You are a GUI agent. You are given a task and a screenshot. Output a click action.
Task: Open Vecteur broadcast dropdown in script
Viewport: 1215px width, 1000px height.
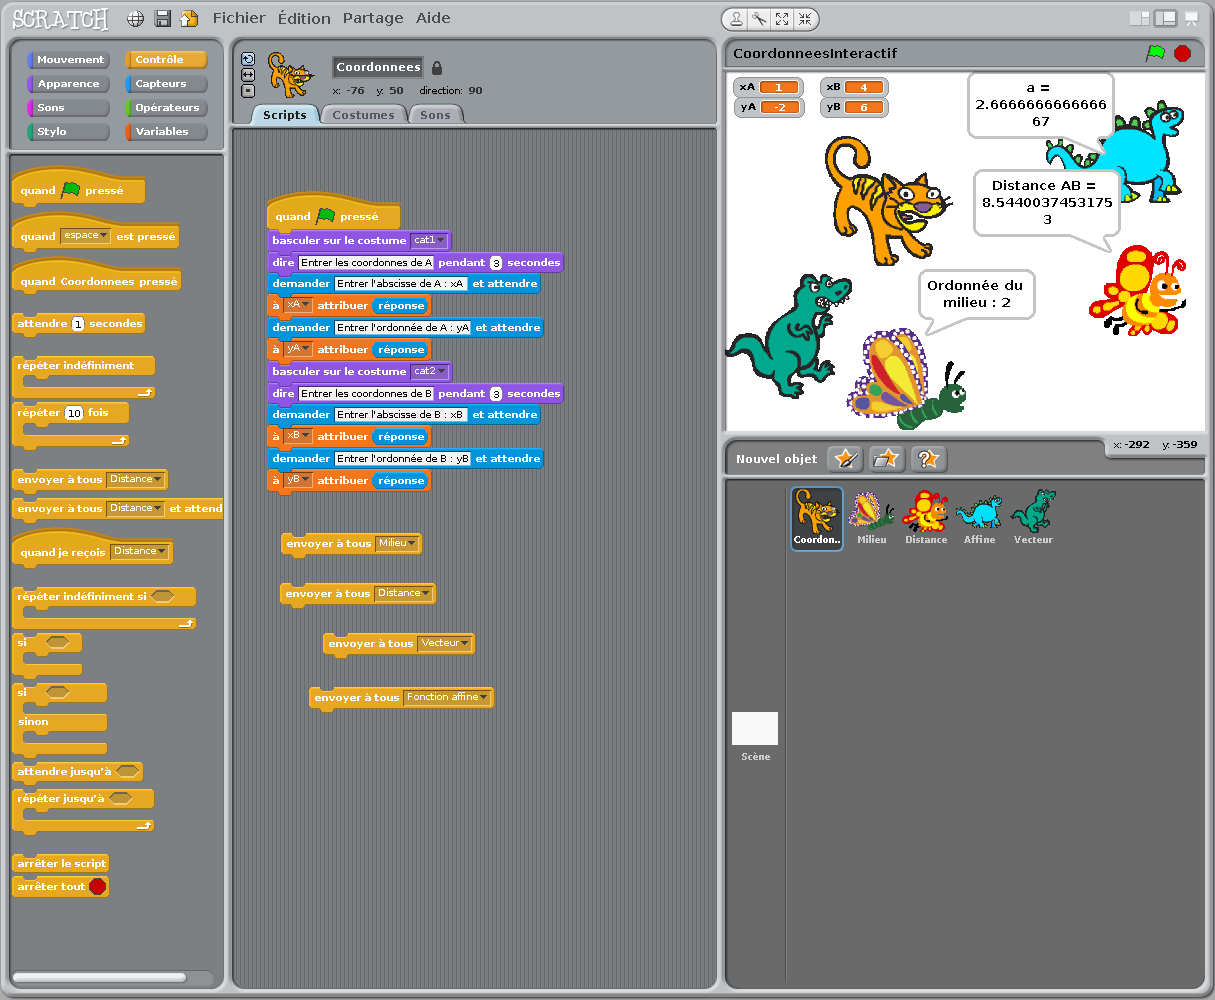pos(444,643)
